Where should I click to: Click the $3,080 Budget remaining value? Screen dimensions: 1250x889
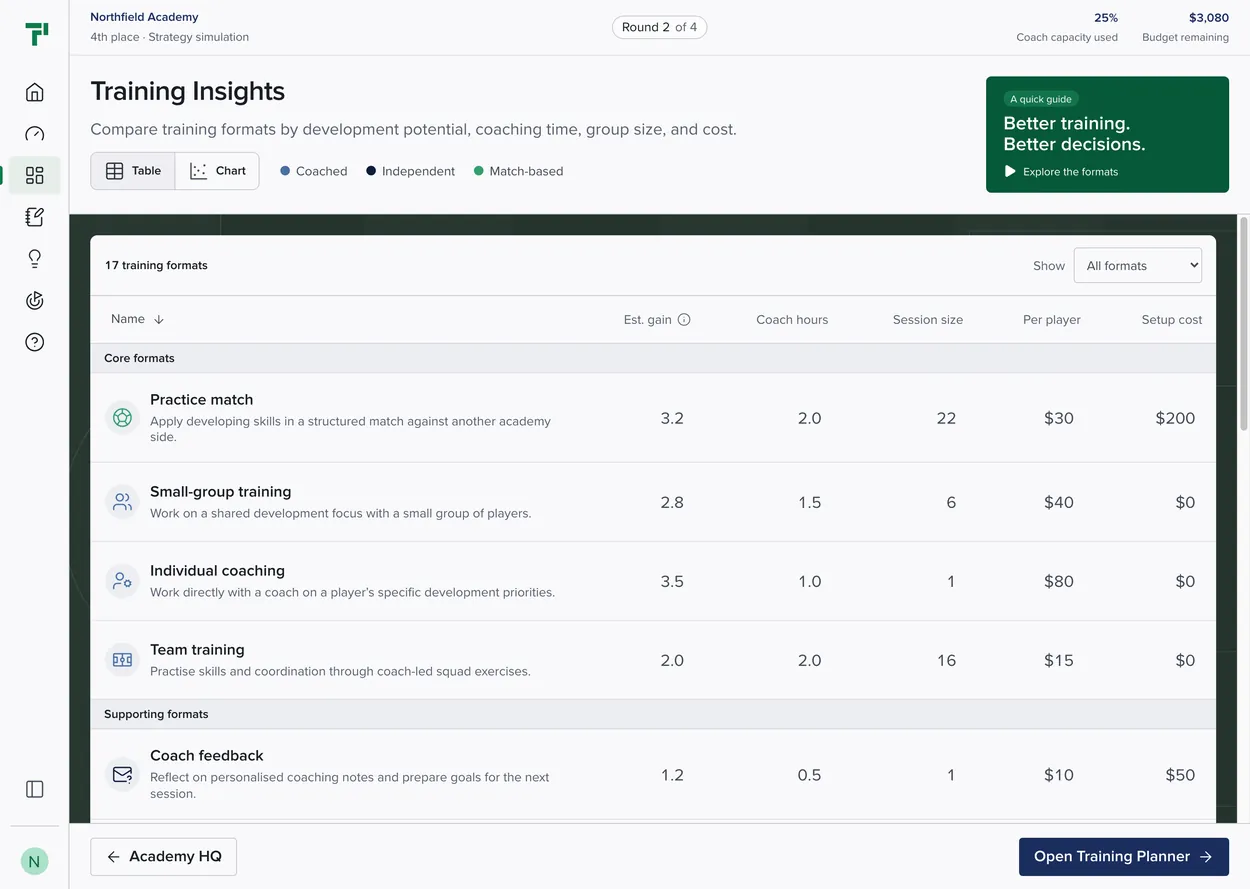click(1209, 18)
